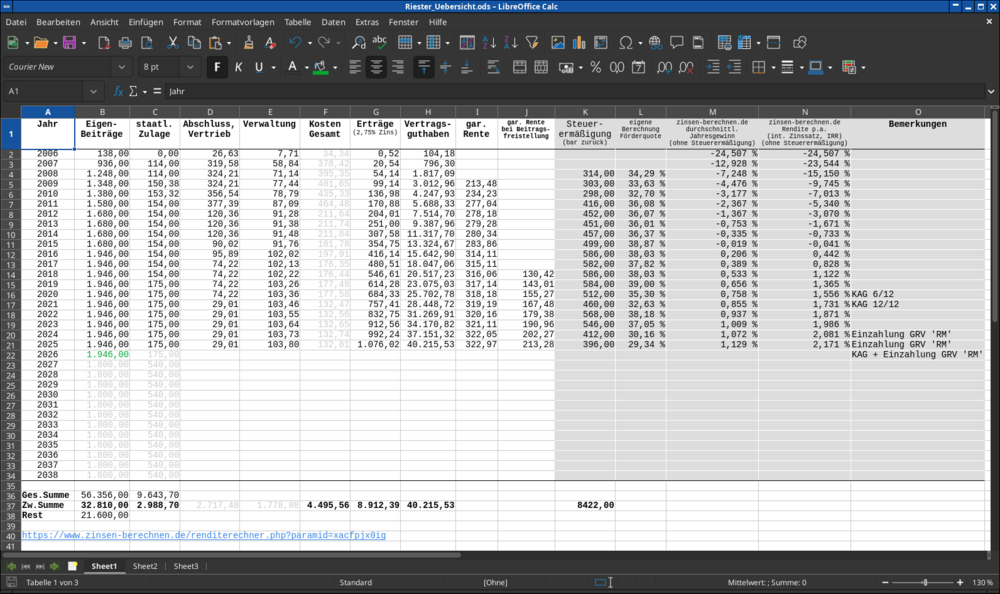Click the Format as Percent icon

pos(596,67)
